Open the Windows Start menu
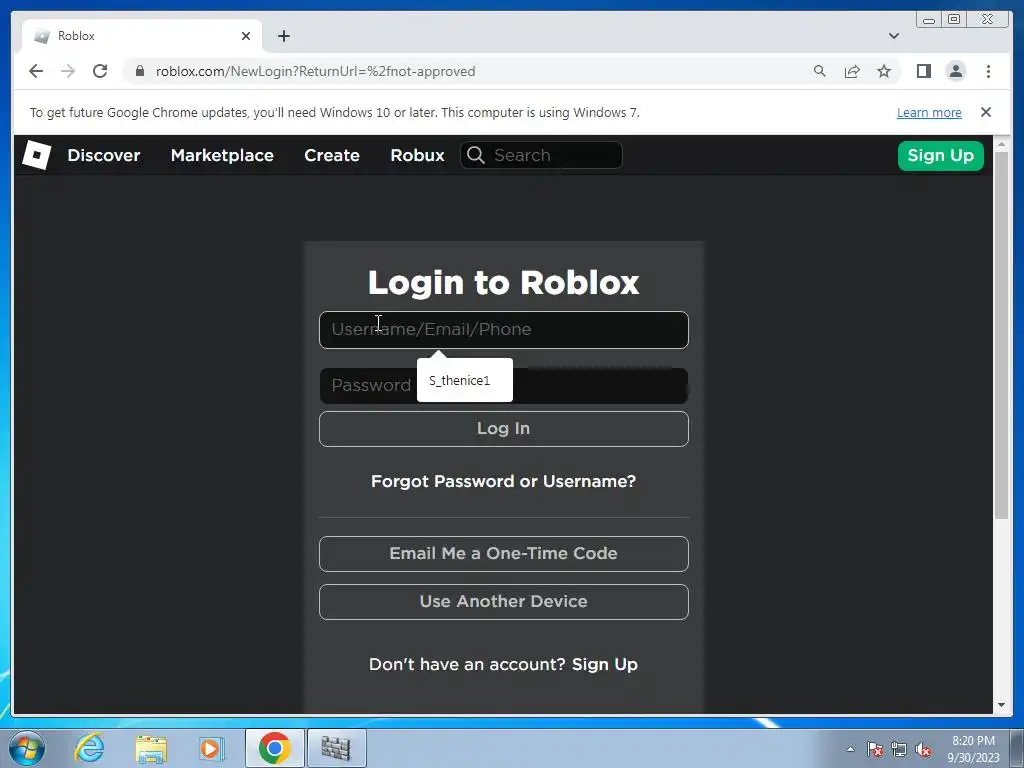This screenshot has height=768, width=1024. (27, 748)
